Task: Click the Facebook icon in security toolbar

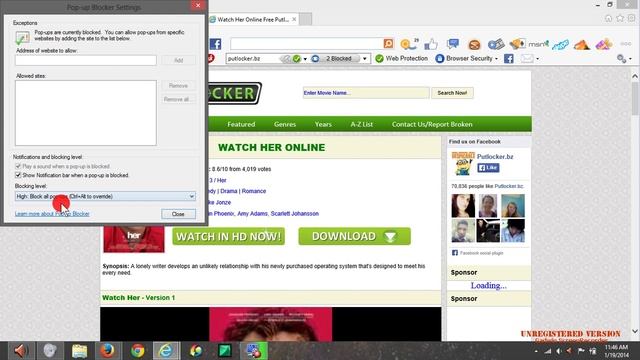Action: coord(509,59)
